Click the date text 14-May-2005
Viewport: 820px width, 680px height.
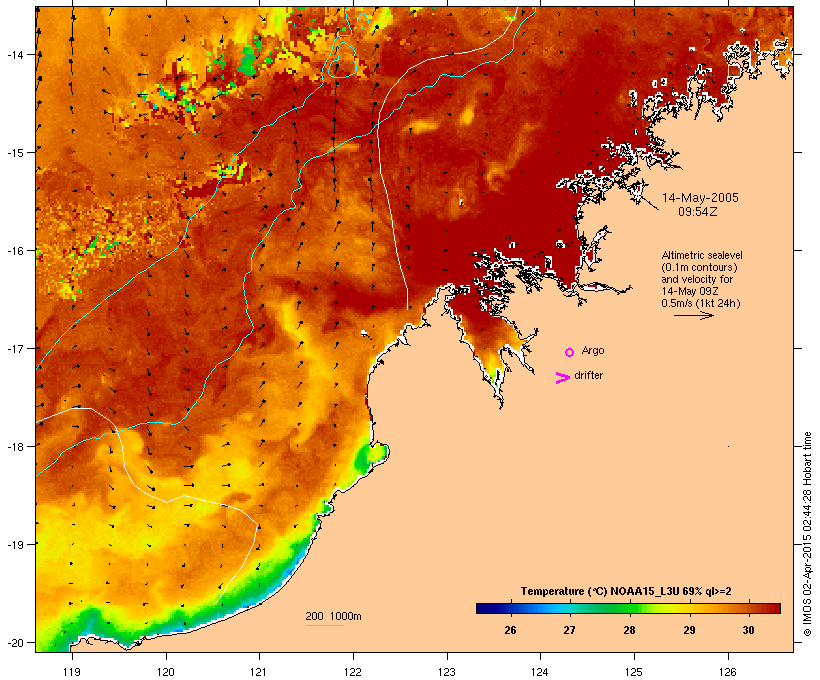(x=700, y=198)
